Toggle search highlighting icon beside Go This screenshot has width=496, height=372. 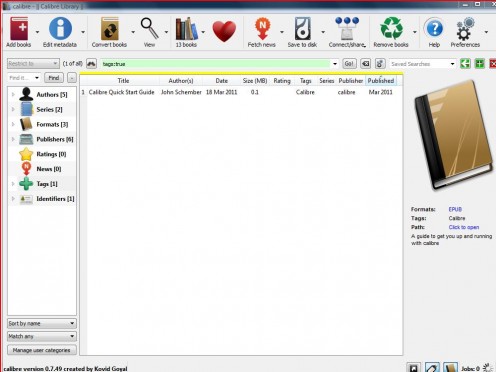[x=380, y=64]
